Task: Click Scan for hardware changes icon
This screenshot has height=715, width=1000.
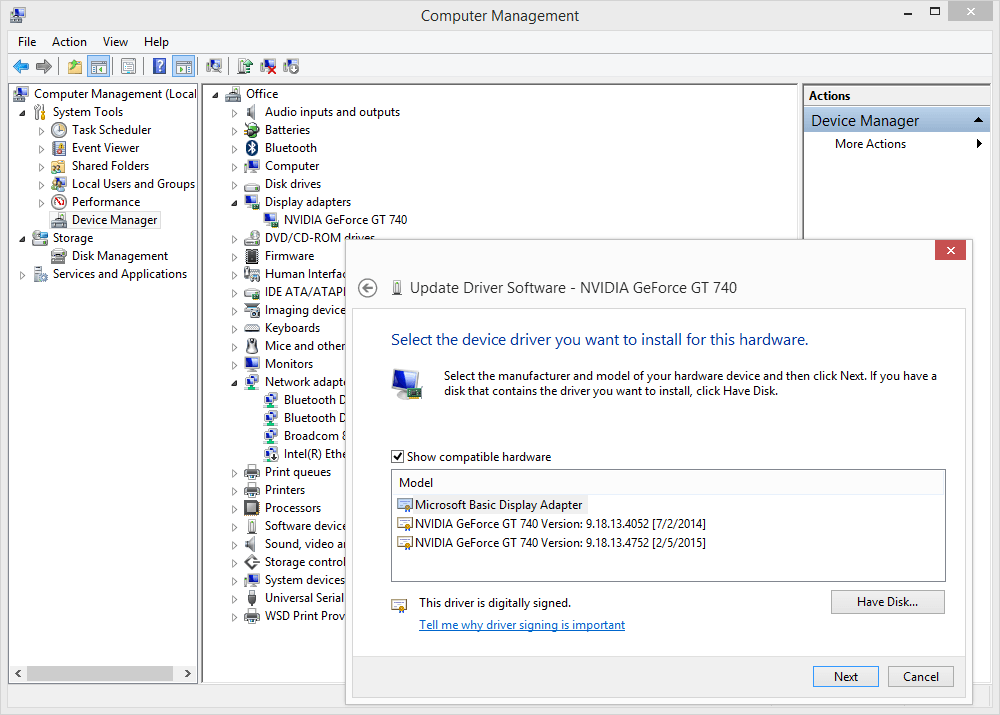Action: click(x=213, y=66)
